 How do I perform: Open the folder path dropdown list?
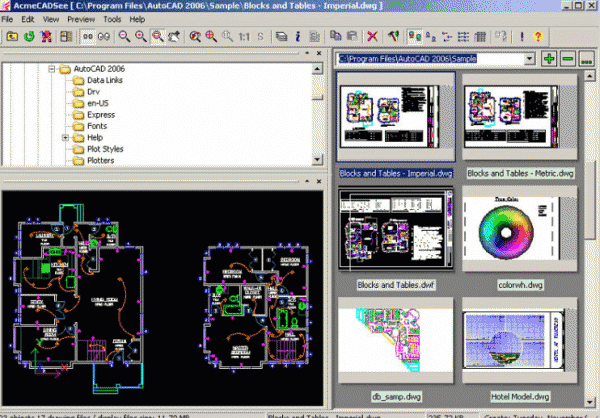pos(530,59)
